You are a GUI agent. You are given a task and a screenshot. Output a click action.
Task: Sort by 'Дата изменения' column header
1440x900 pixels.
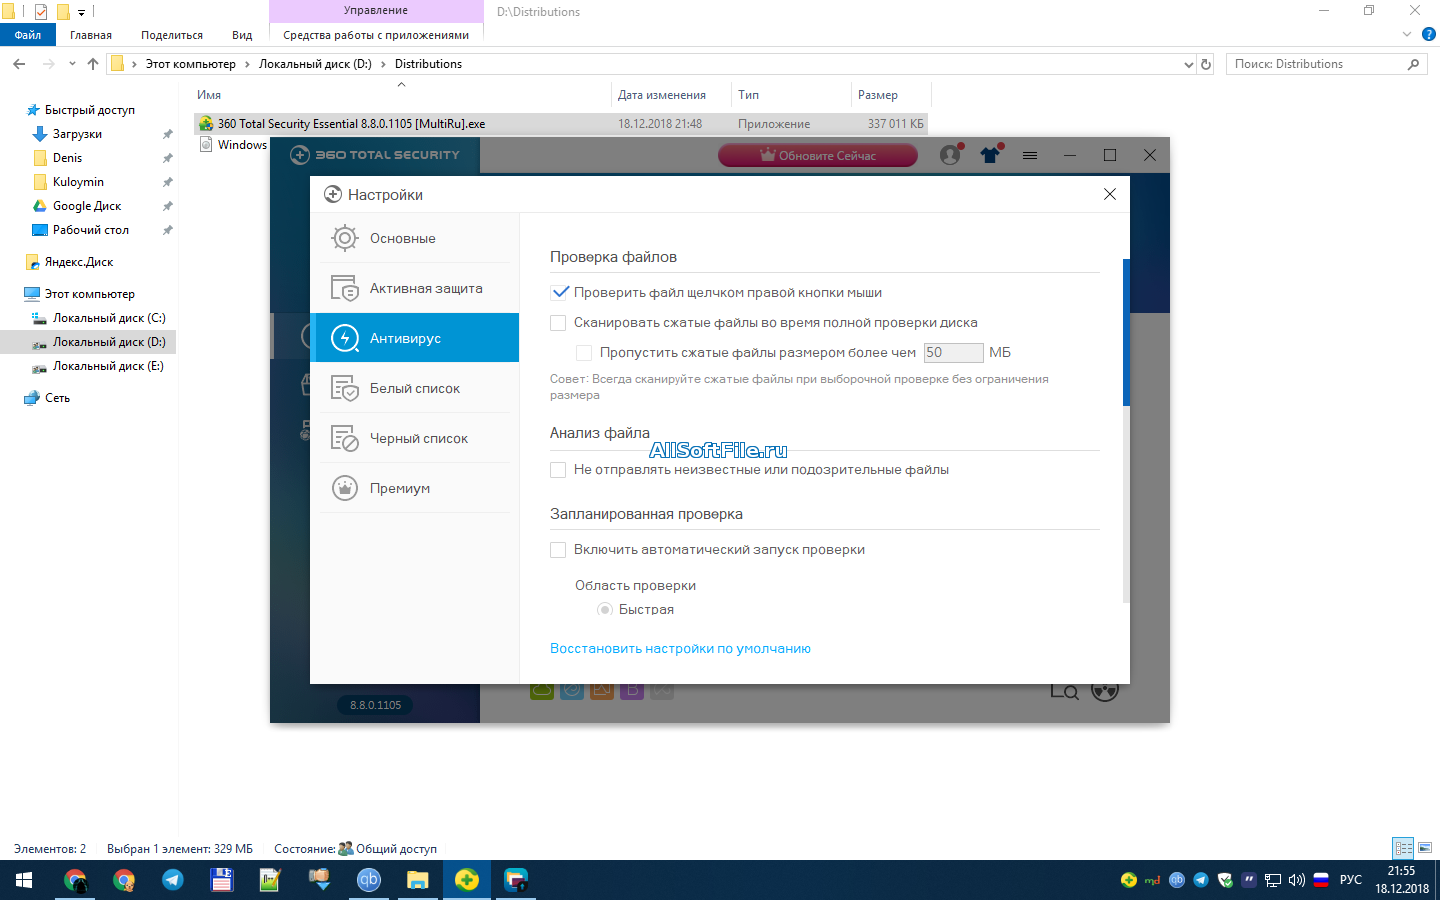(x=661, y=95)
